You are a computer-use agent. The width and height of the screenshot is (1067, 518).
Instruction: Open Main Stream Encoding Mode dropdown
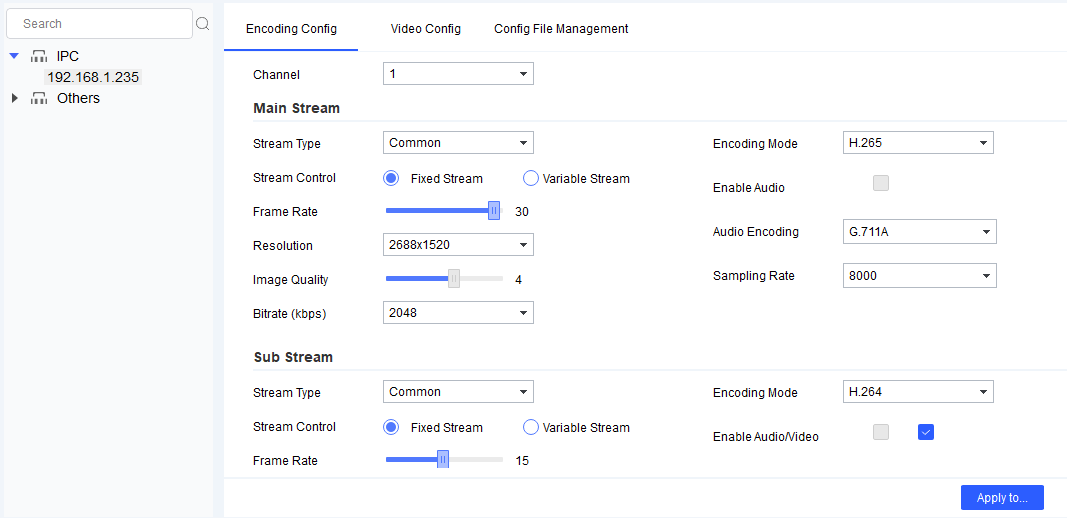click(x=918, y=143)
